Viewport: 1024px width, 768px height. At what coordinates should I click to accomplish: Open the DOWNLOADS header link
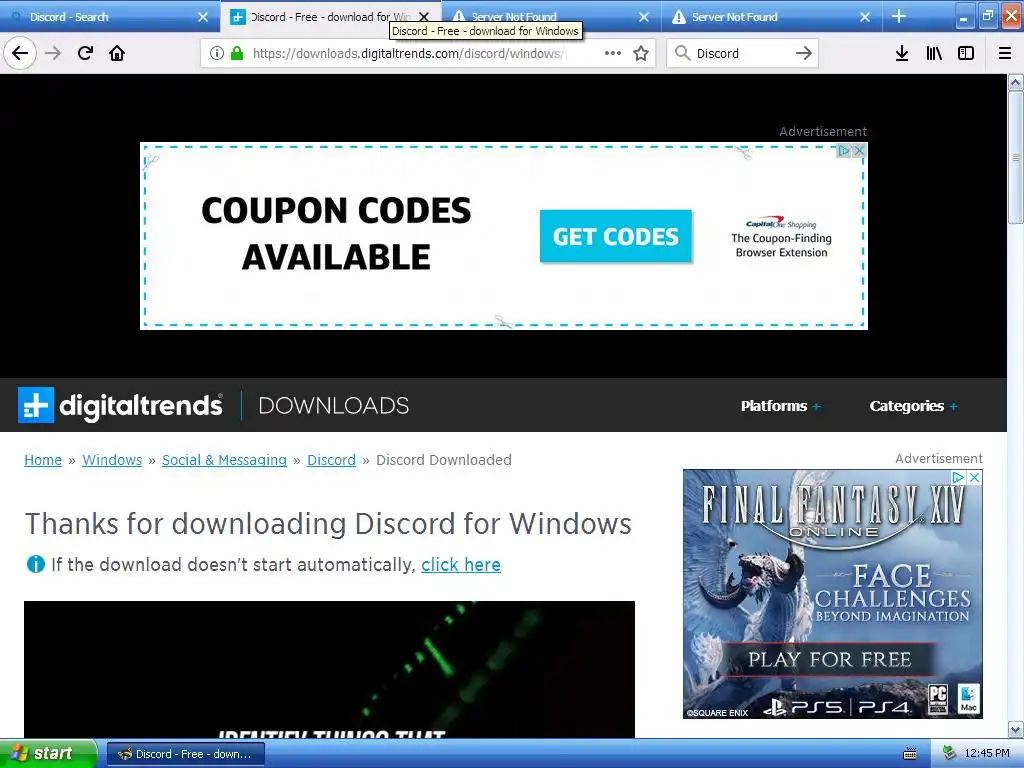[x=334, y=406]
